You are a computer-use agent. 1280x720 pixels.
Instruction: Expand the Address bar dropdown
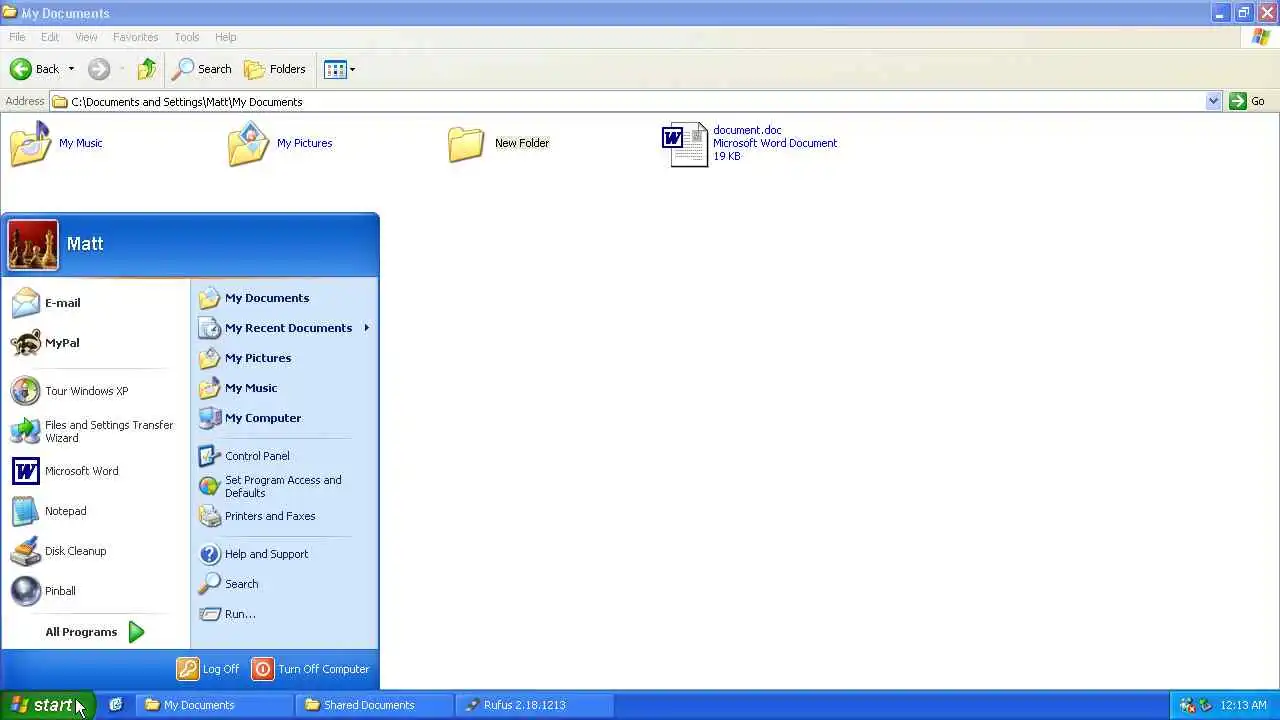pyautogui.click(x=1213, y=102)
